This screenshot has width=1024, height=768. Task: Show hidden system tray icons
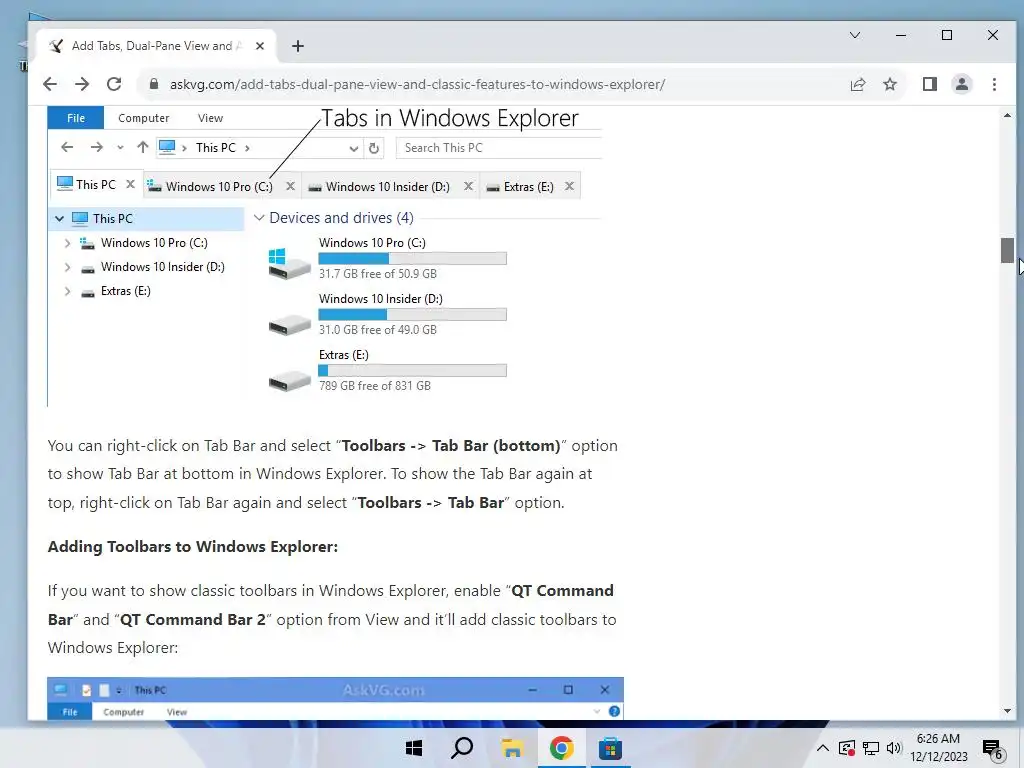pos(823,748)
